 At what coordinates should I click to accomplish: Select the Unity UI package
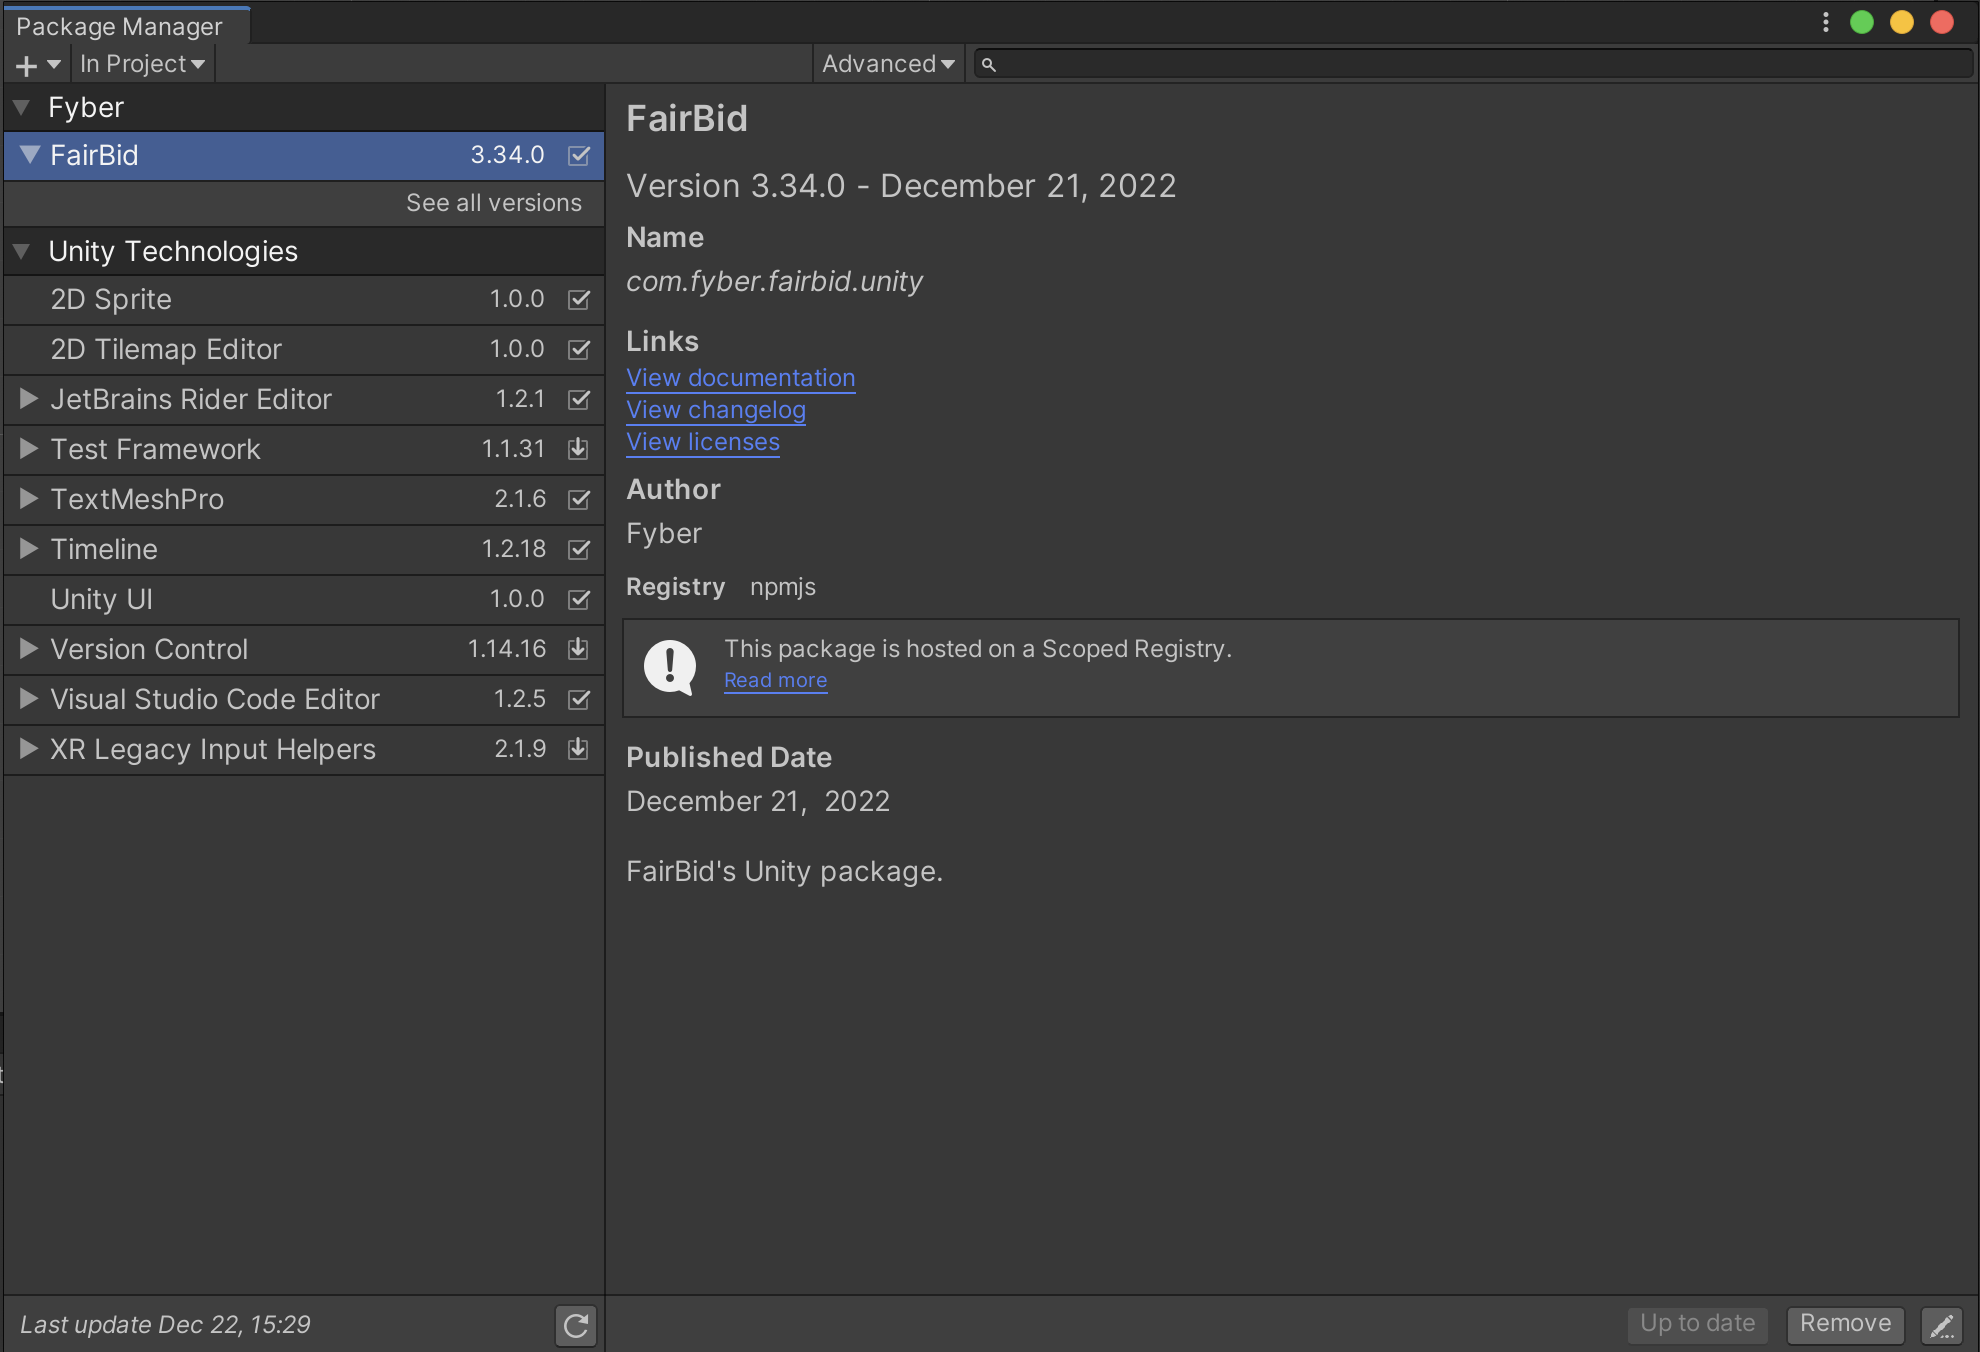(304, 600)
